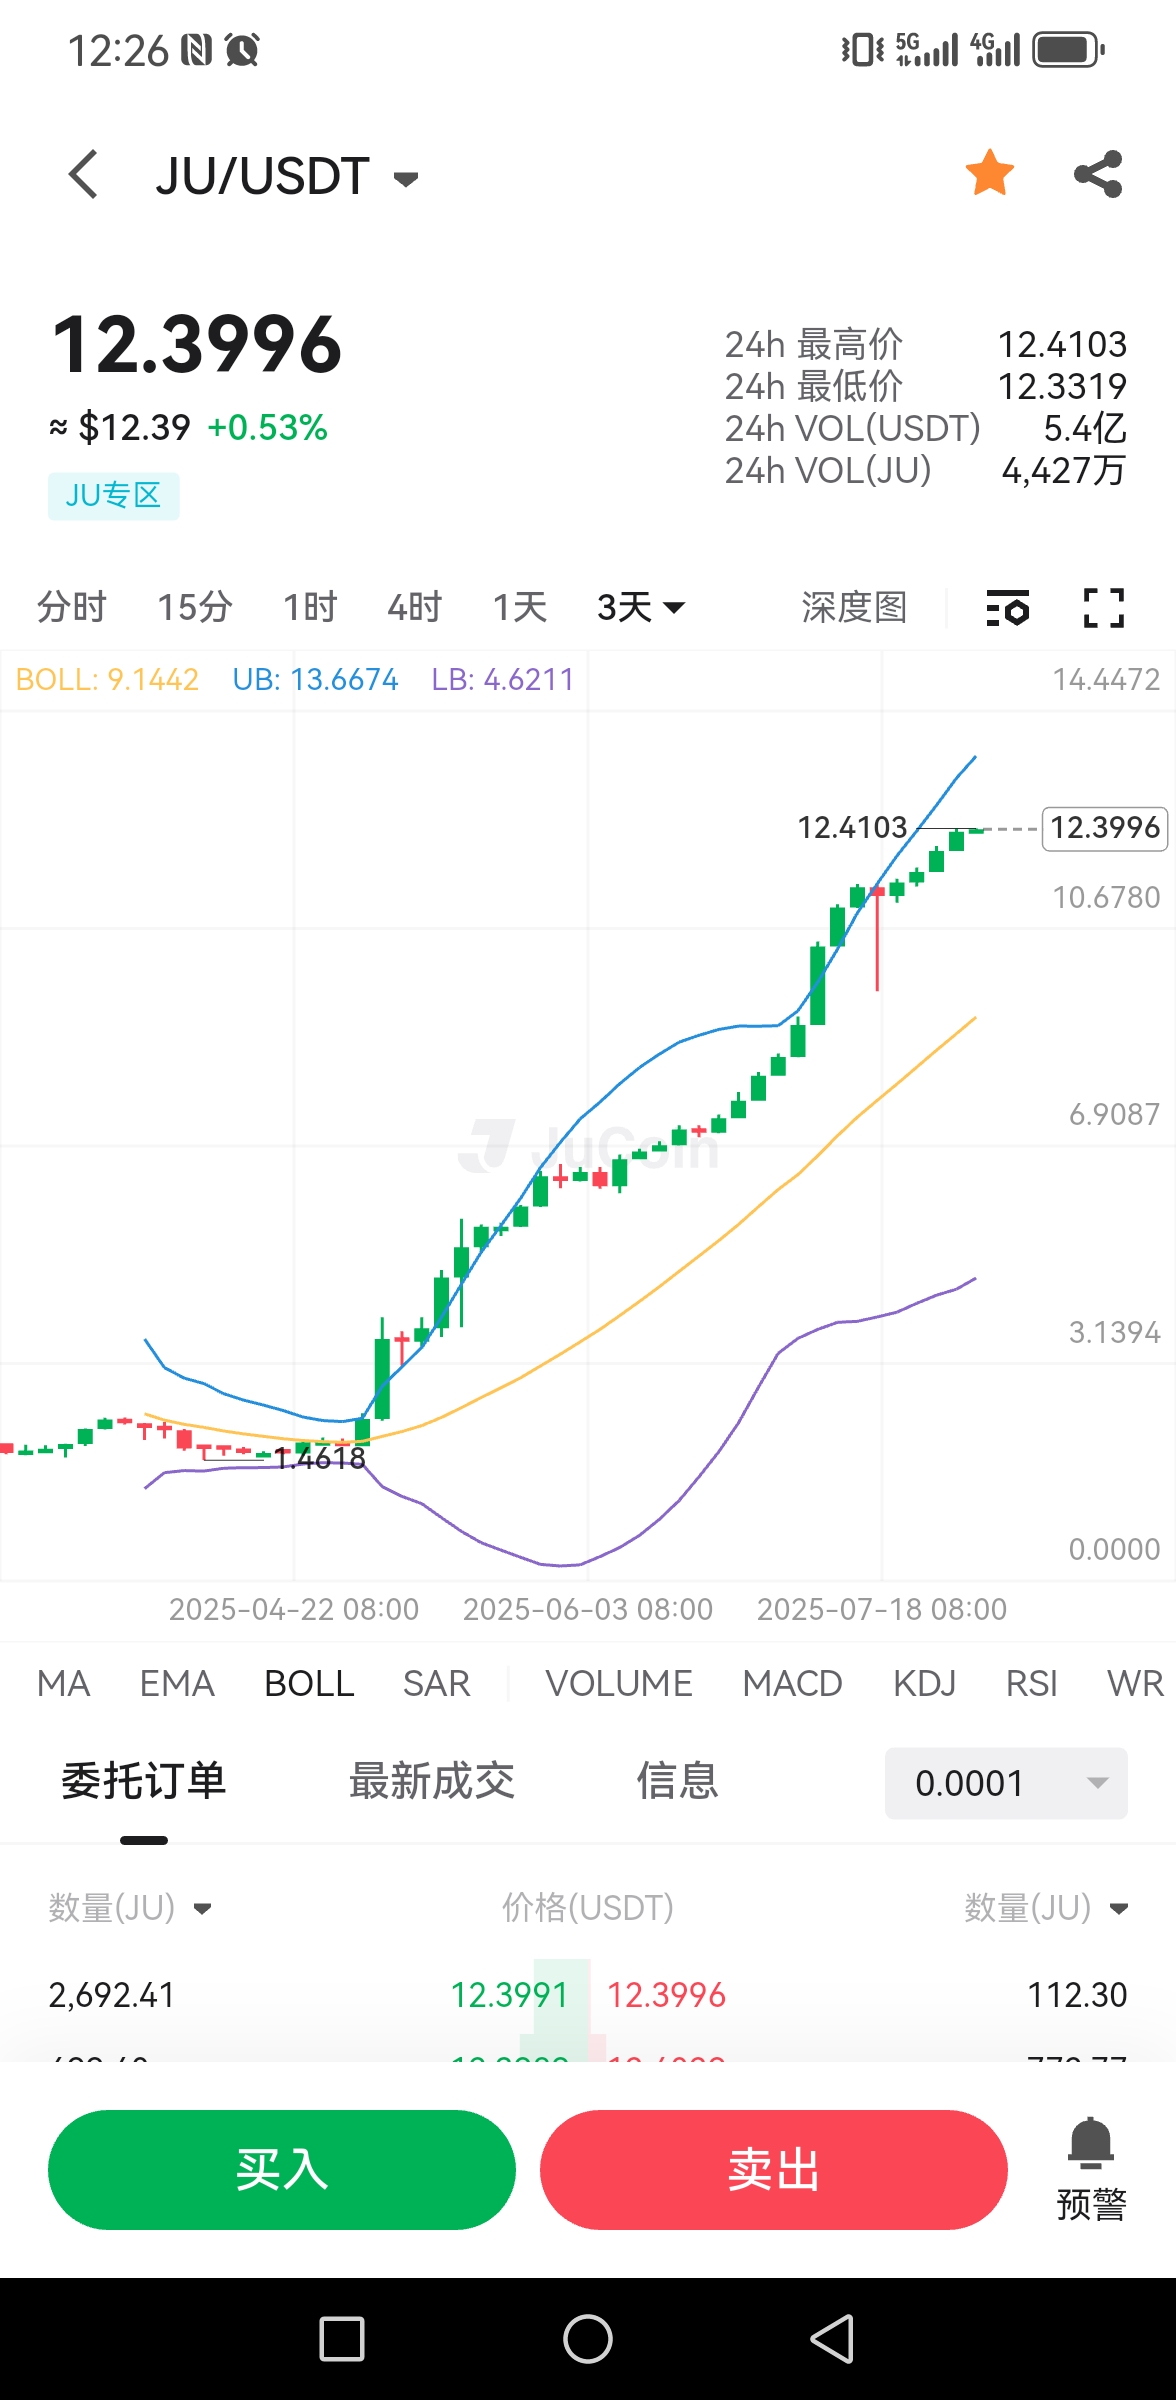Tap the +0.53% change percentage

click(267, 428)
